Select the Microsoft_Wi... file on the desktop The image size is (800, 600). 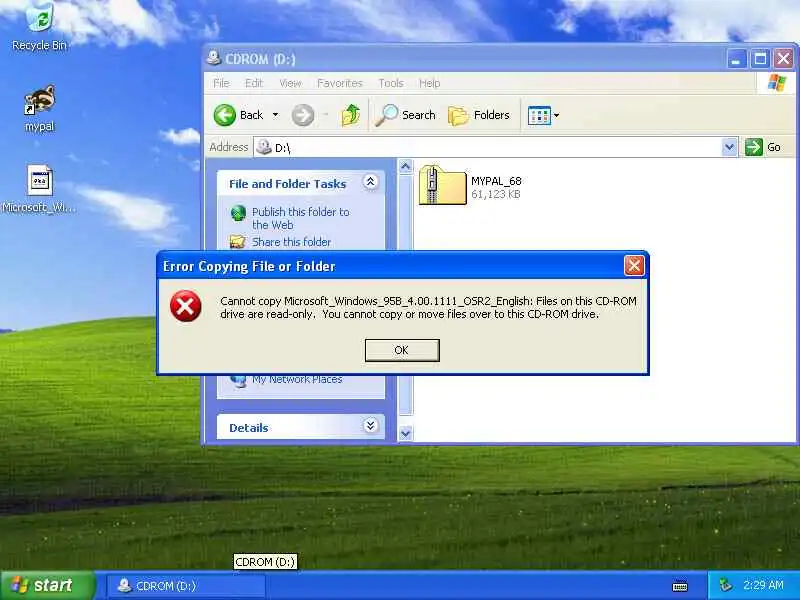[39, 189]
